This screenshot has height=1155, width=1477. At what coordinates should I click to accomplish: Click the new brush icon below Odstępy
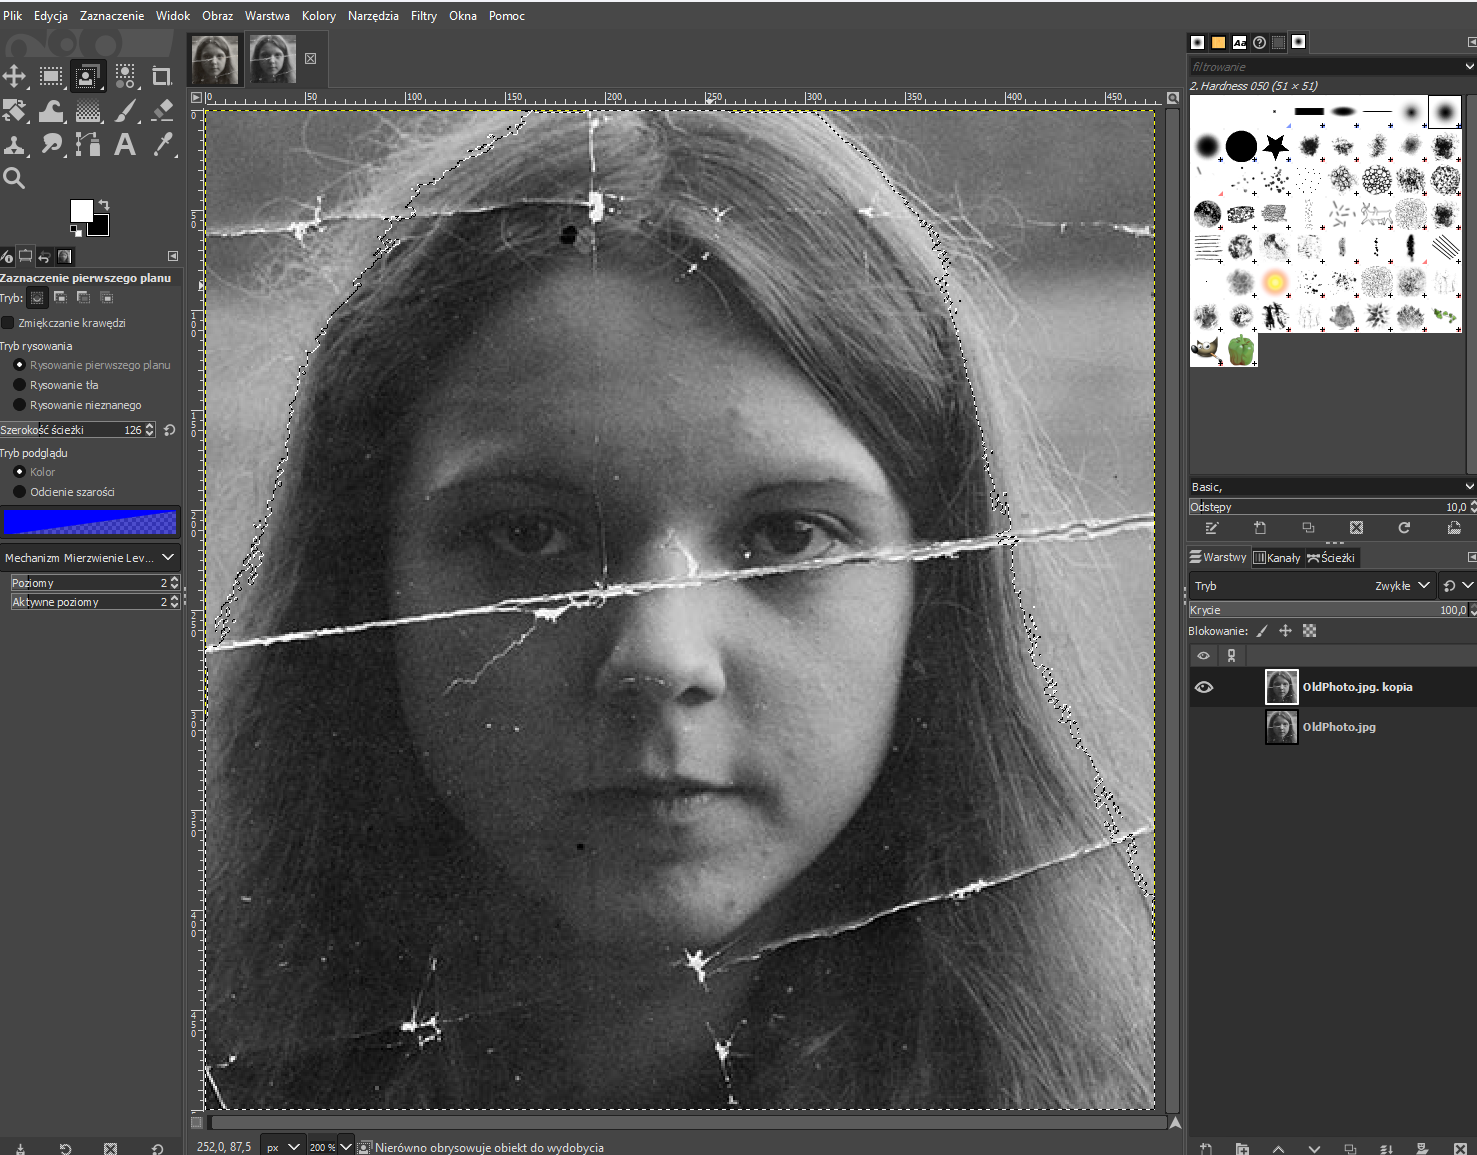tap(1260, 528)
